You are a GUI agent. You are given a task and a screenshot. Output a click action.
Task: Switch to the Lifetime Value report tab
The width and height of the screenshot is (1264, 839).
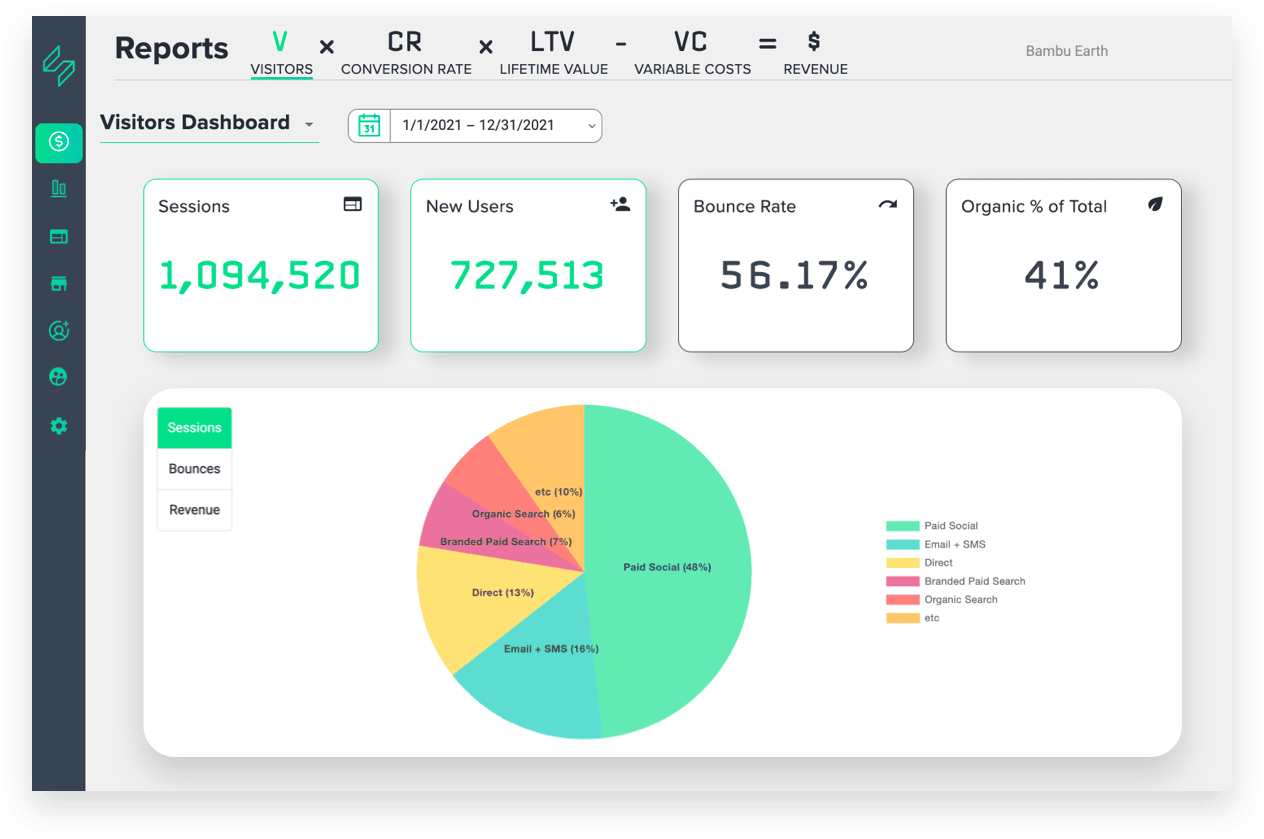coord(554,54)
